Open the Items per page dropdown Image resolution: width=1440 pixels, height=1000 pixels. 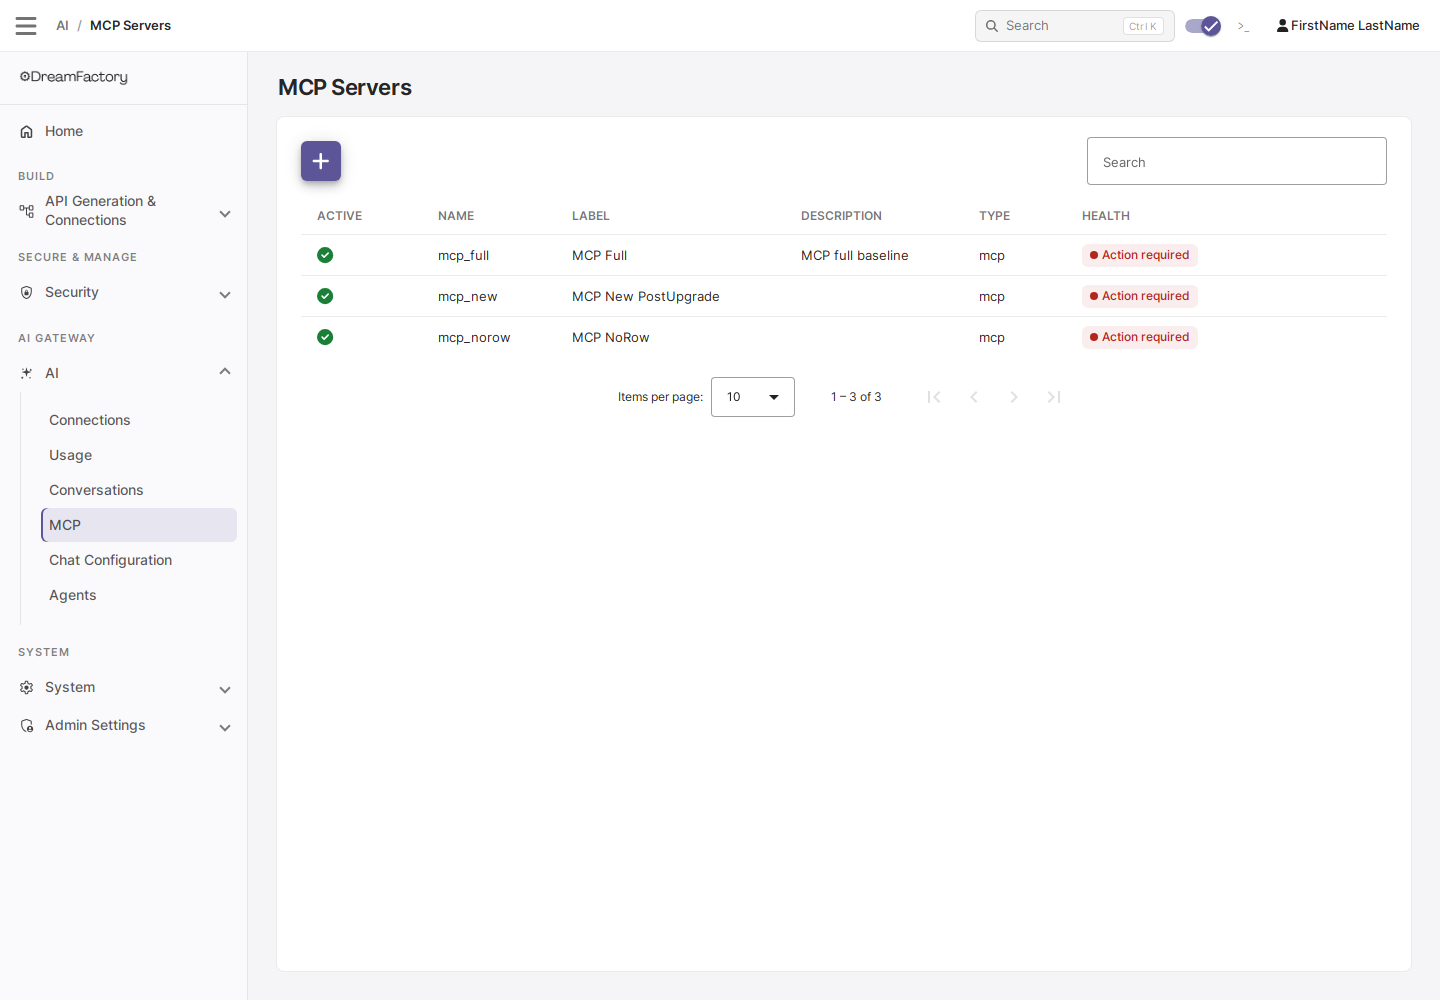(753, 397)
